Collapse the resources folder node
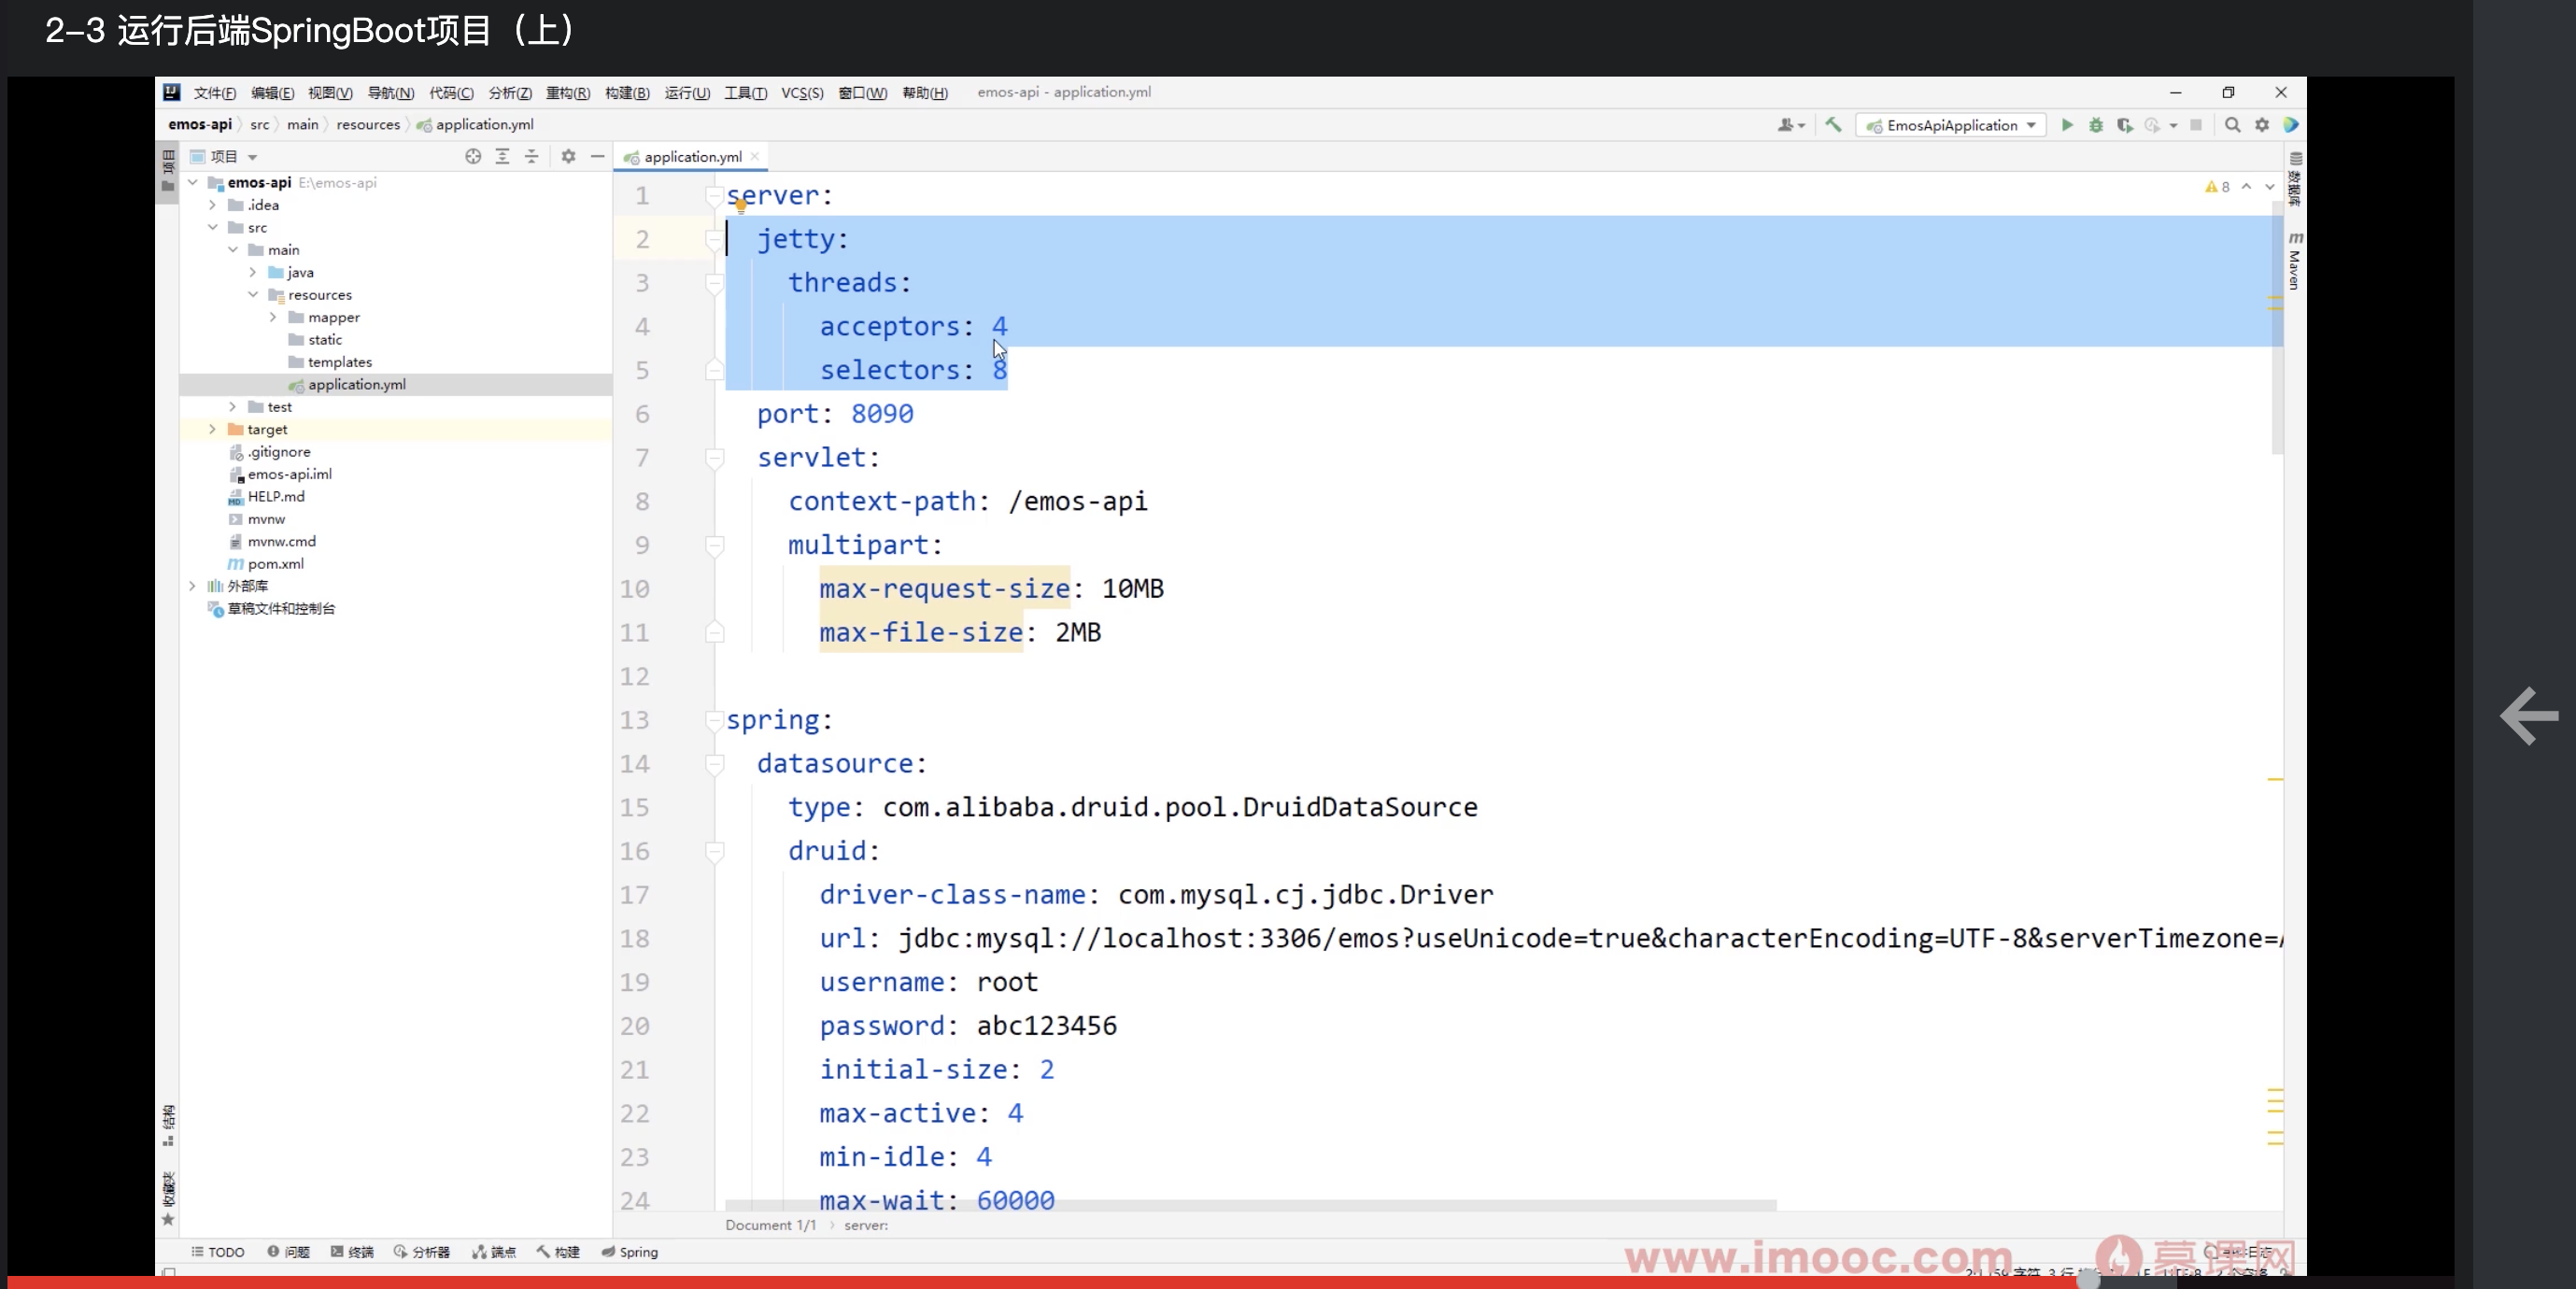The image size is (2576, 1289). 253,295
